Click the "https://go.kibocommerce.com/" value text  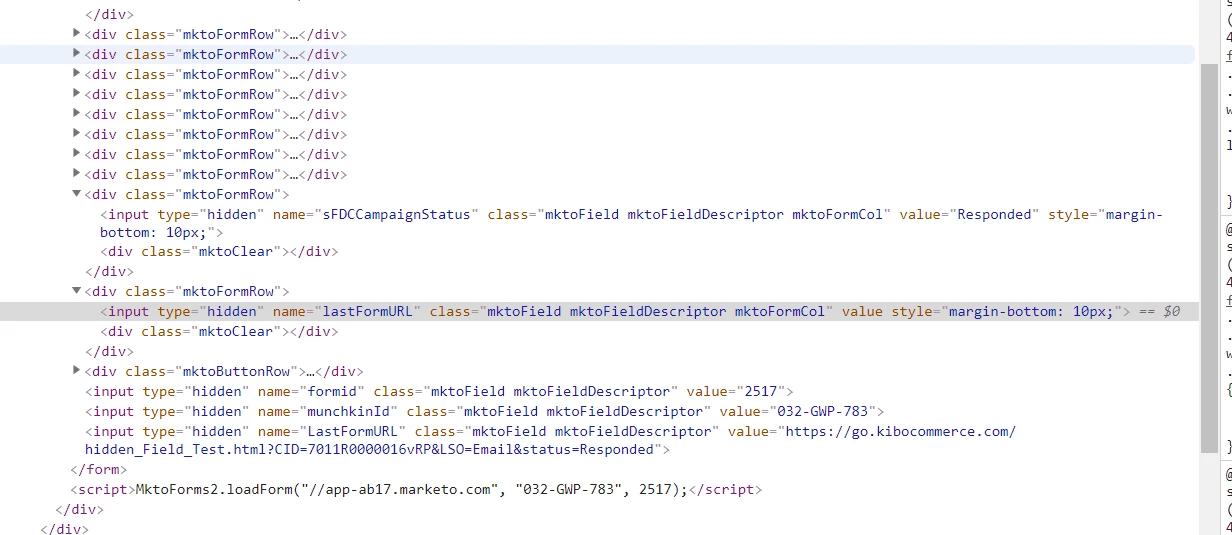[x=901, y=431]
